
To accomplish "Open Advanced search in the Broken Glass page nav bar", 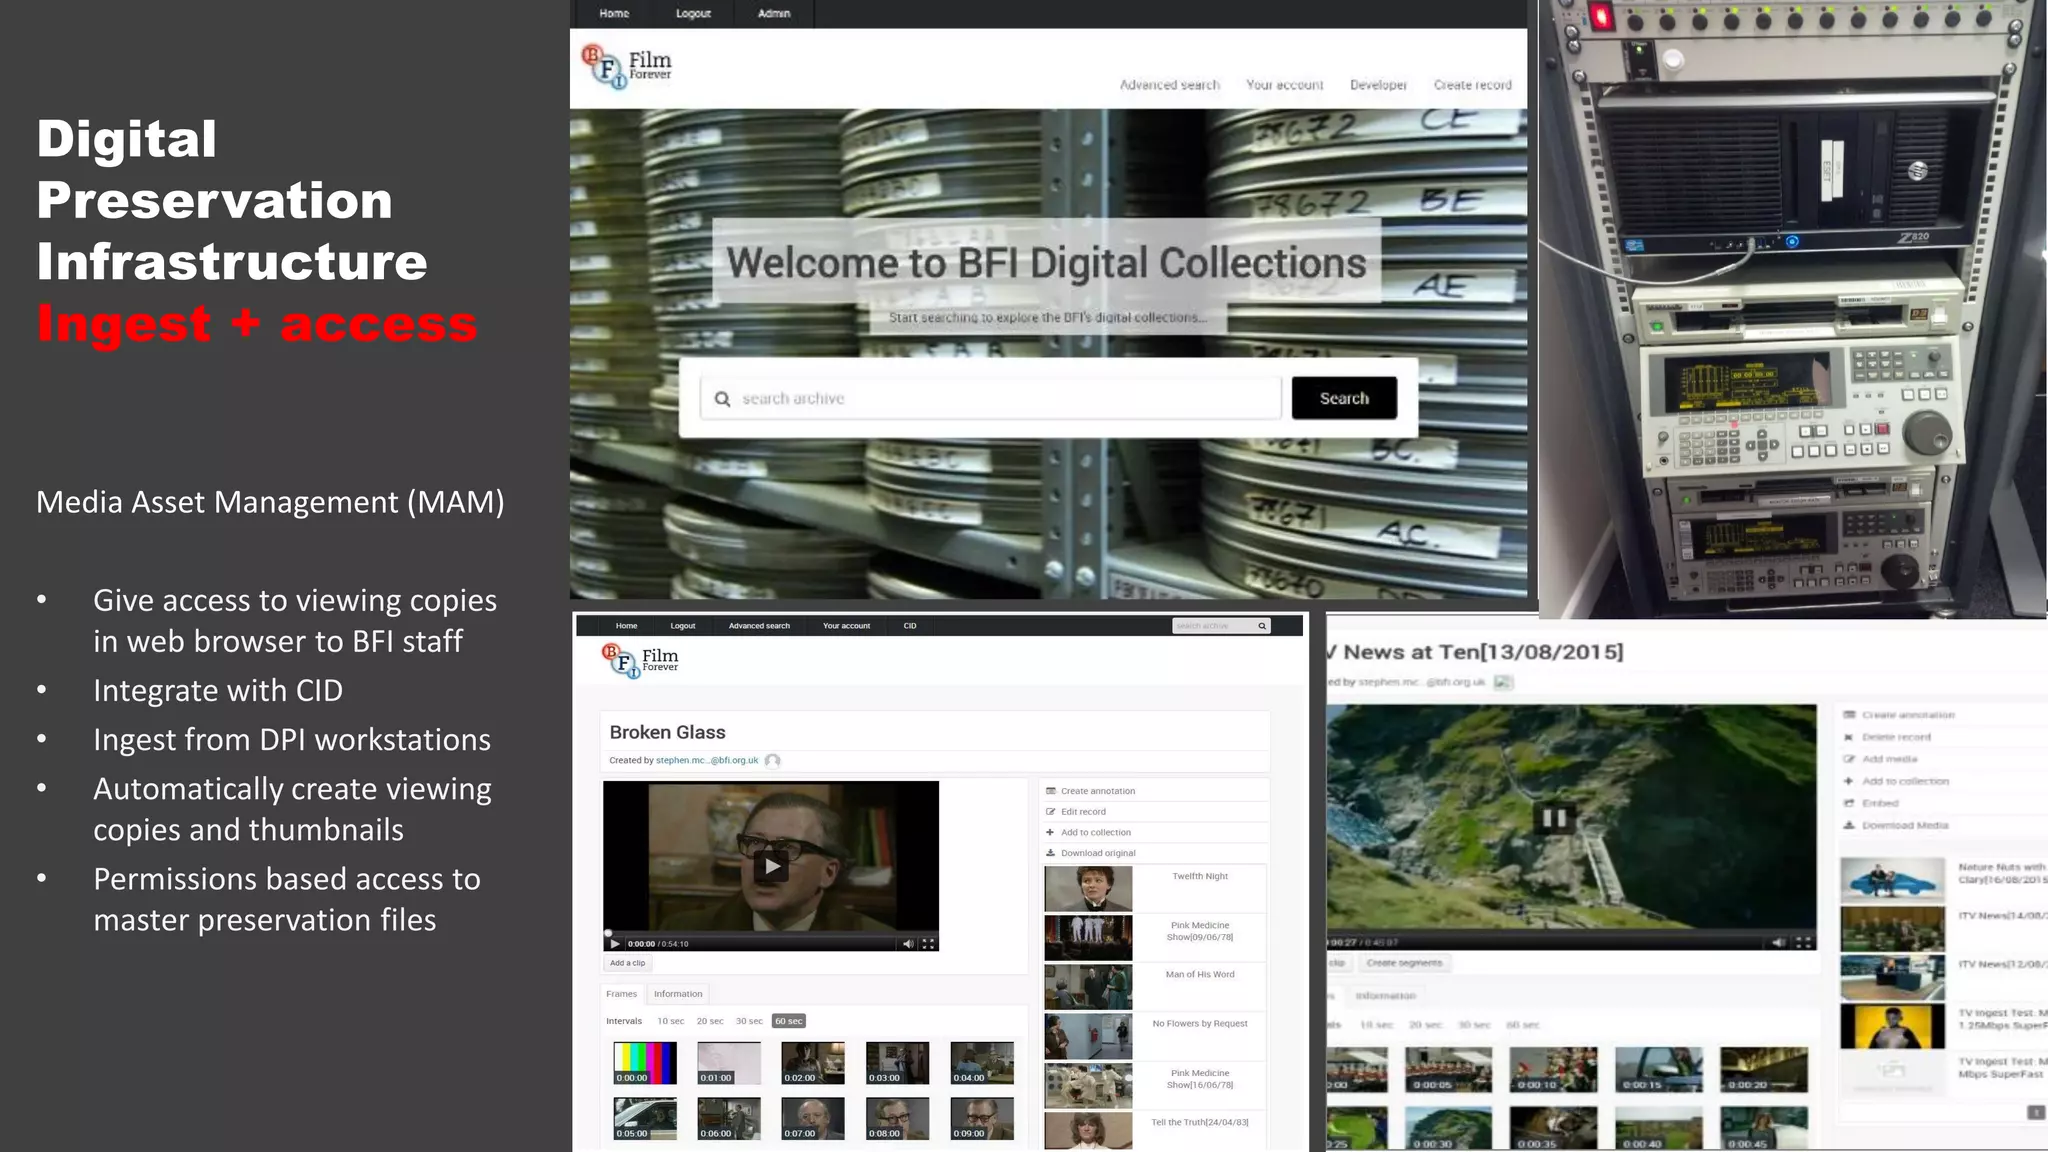I will (759, 626).
